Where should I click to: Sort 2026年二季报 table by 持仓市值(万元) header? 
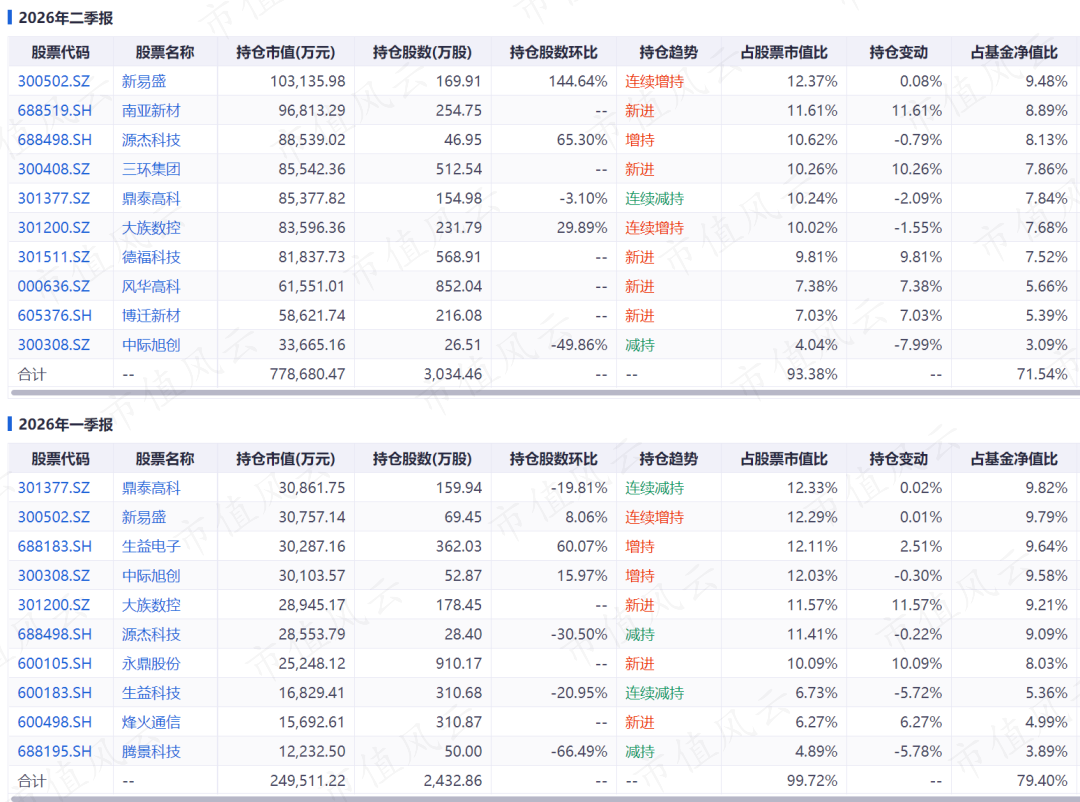pos(286,52)
